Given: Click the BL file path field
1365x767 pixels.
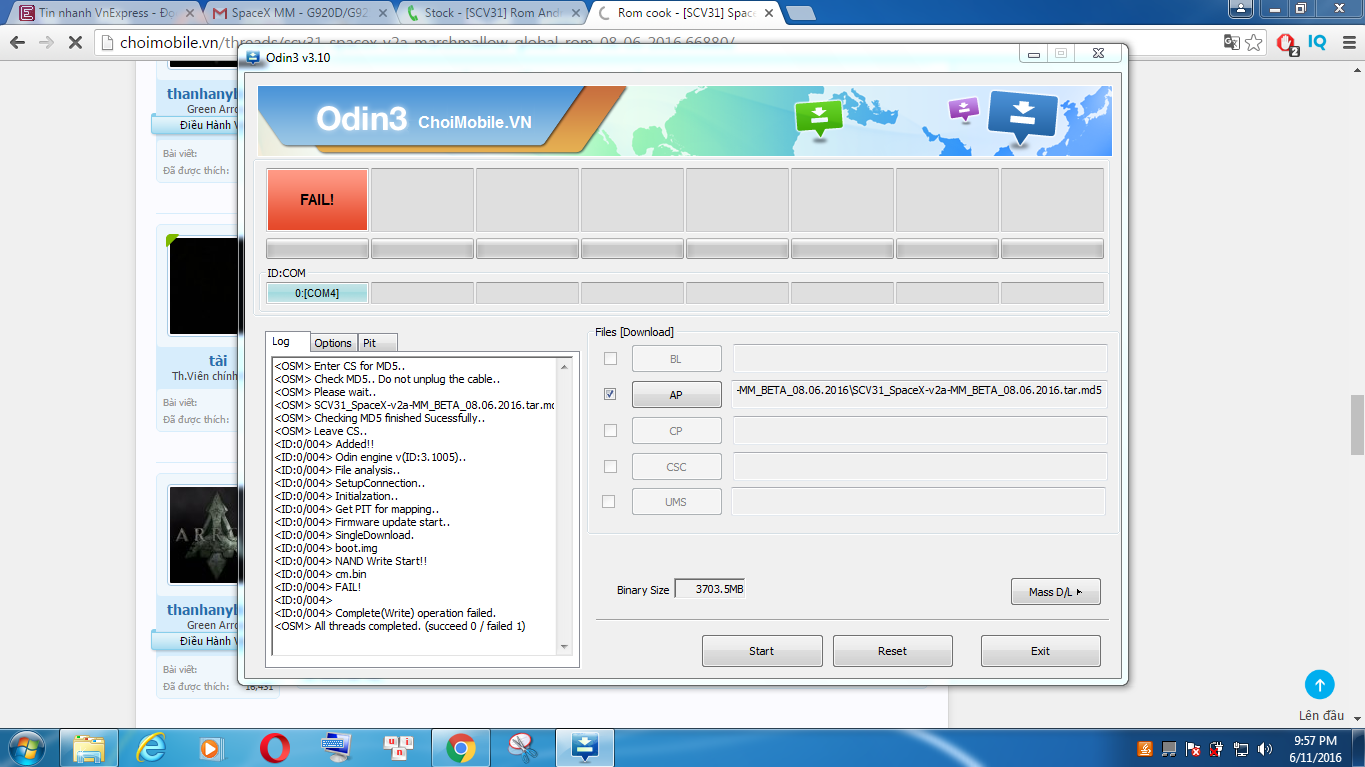Looking at the screenshot, I should point(920,358).
